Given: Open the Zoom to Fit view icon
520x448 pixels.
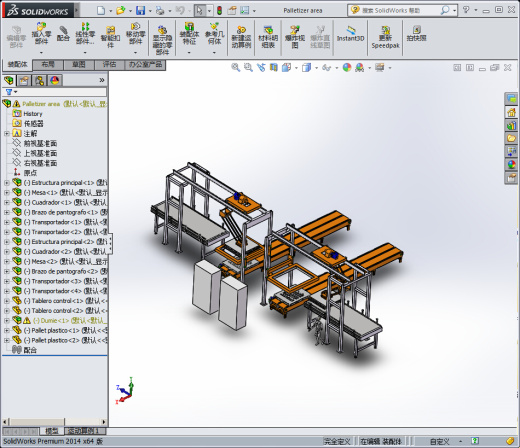Looking at the screenshot, I should coord(235,67).
